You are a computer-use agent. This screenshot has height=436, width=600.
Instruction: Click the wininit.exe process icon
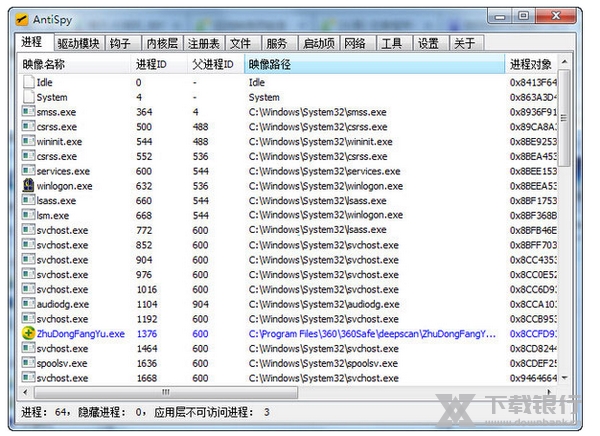point(28,141)
